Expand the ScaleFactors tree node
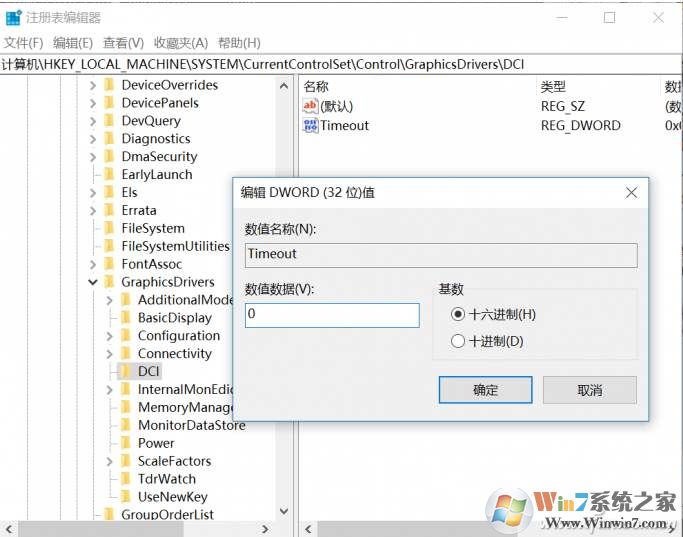The width and height of the screenshot is (683, 537). click(109, 461)
